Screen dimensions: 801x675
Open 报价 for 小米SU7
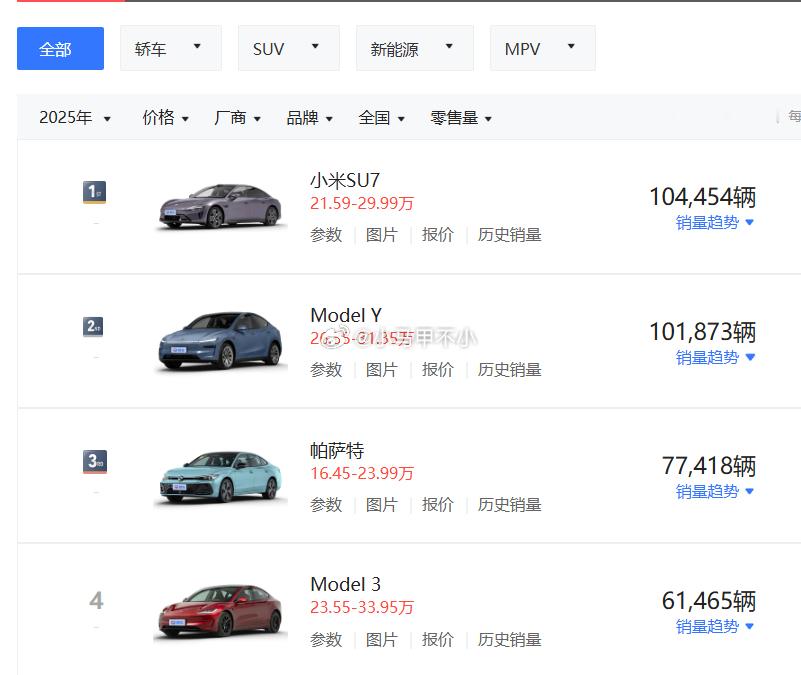(438, 235)
